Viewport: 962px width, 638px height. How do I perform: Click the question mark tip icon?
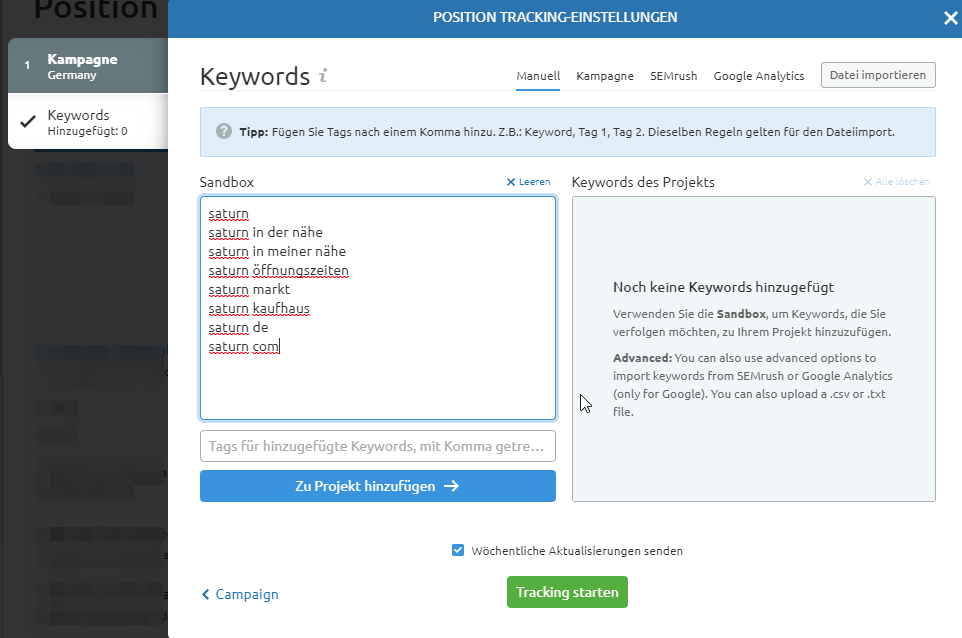click(x=224, y=131)
